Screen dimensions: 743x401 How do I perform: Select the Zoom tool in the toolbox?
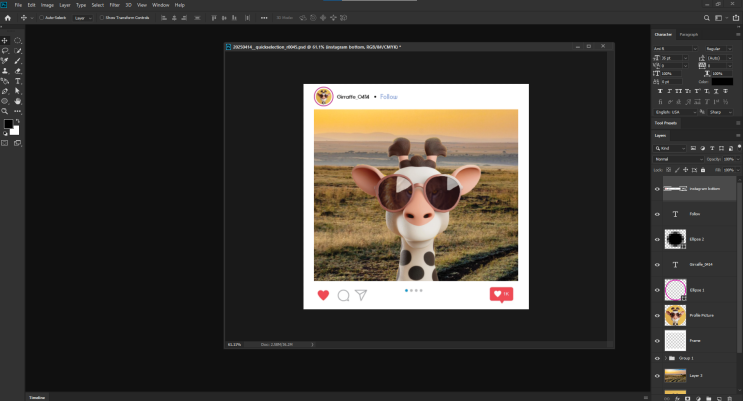pos(5,111)
